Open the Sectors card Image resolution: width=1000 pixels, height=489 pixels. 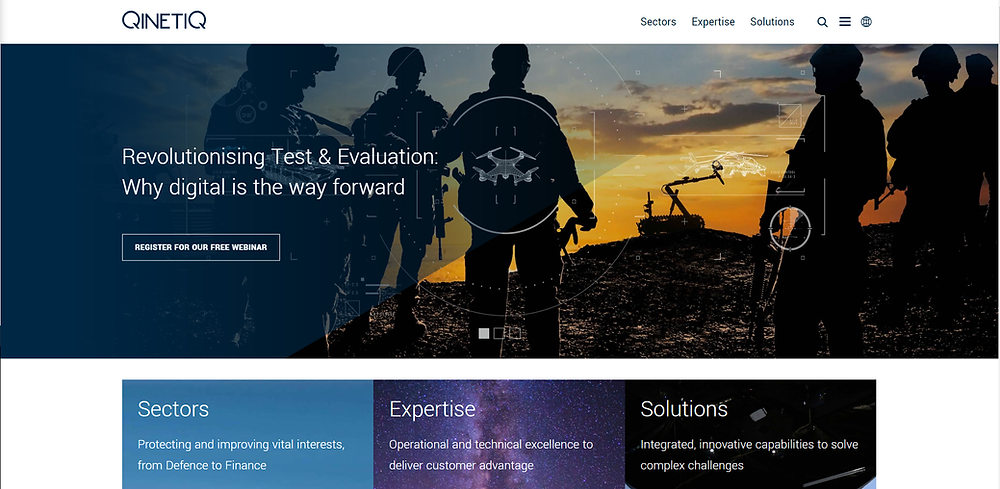pyautogui.click(x=247, y=434)
